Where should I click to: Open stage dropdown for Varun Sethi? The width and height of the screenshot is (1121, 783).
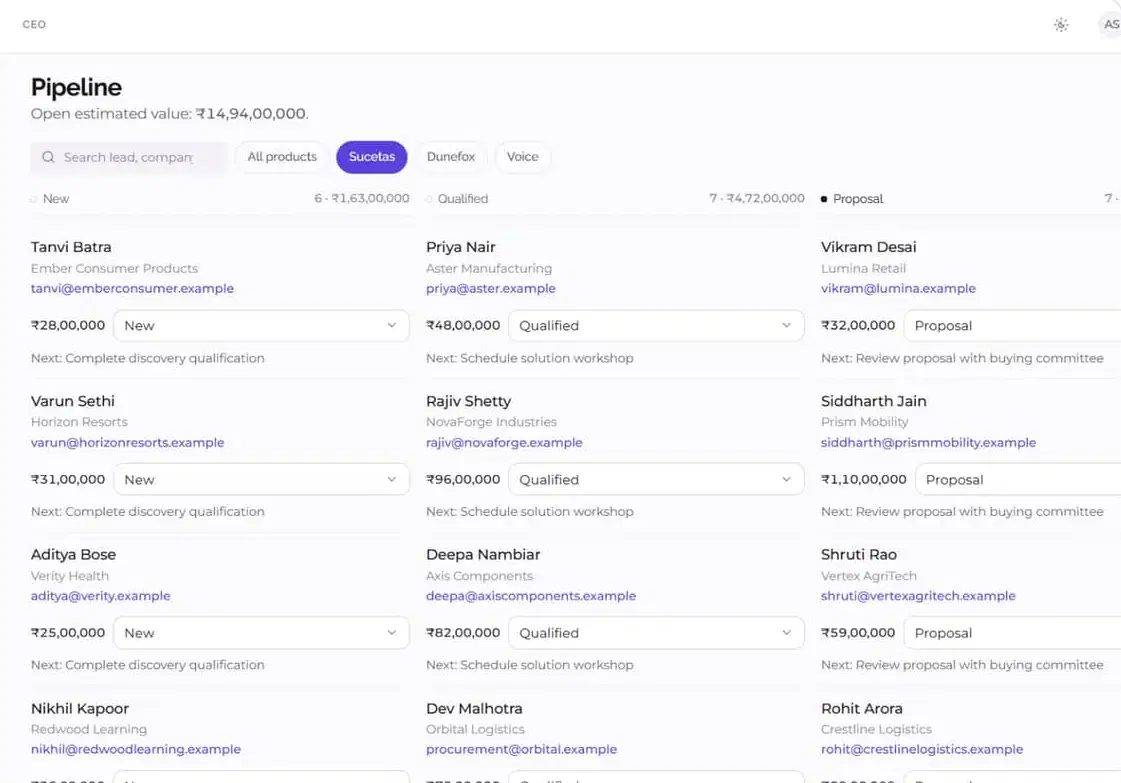tap(262, 479)
